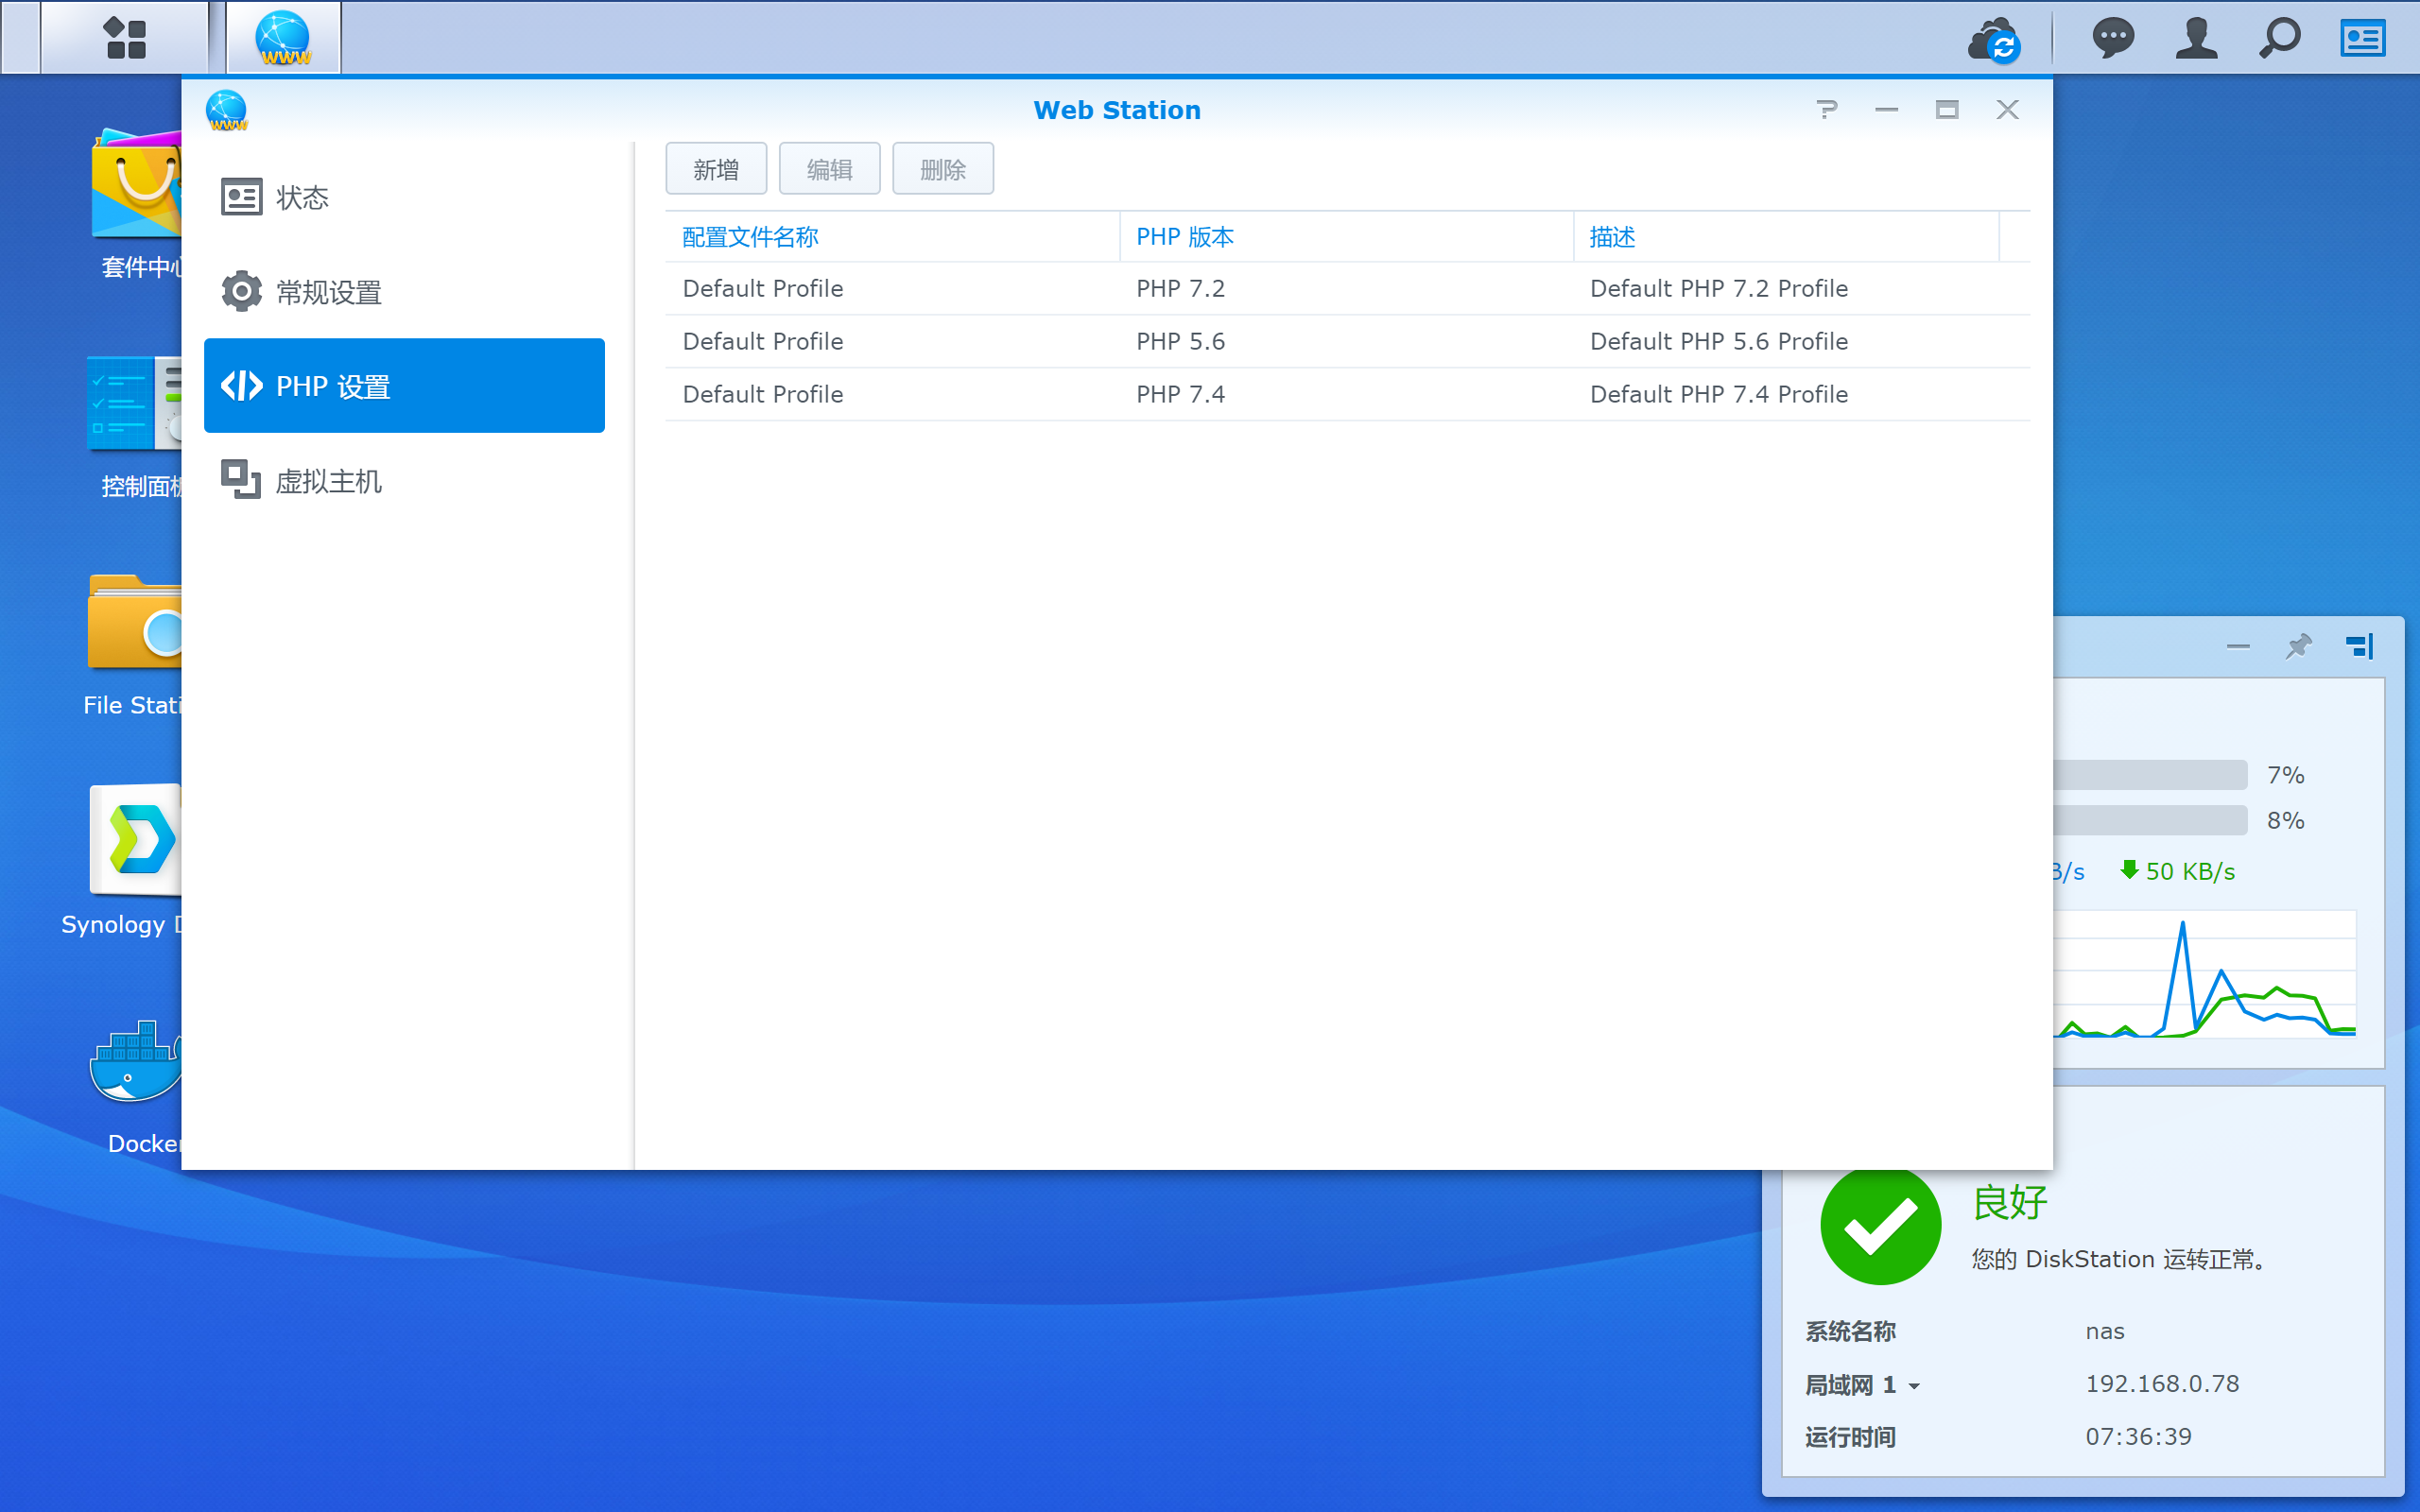
Task: Click the 50 KB/s download rate
Action: pos(2178,872)
